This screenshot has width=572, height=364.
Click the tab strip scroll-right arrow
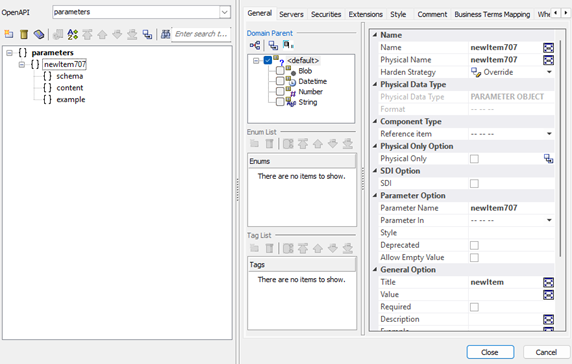[x=565, y=13]
